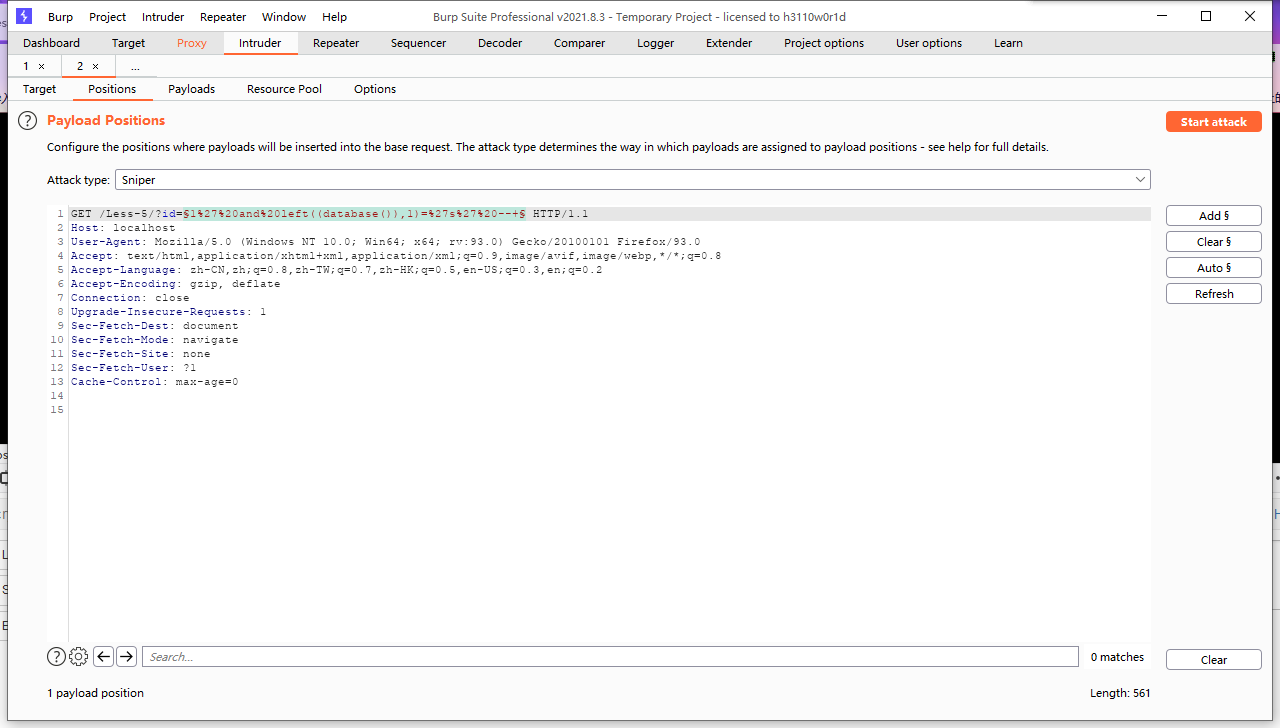1280x728 pixels.
Task: Click the 'Length: 561' status text
Action: click(x=1120, y=693)
